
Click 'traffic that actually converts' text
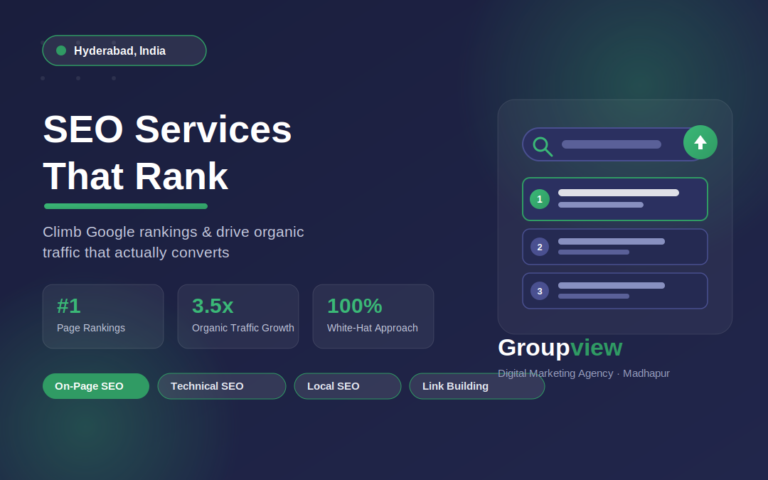(x=136, y=252)
